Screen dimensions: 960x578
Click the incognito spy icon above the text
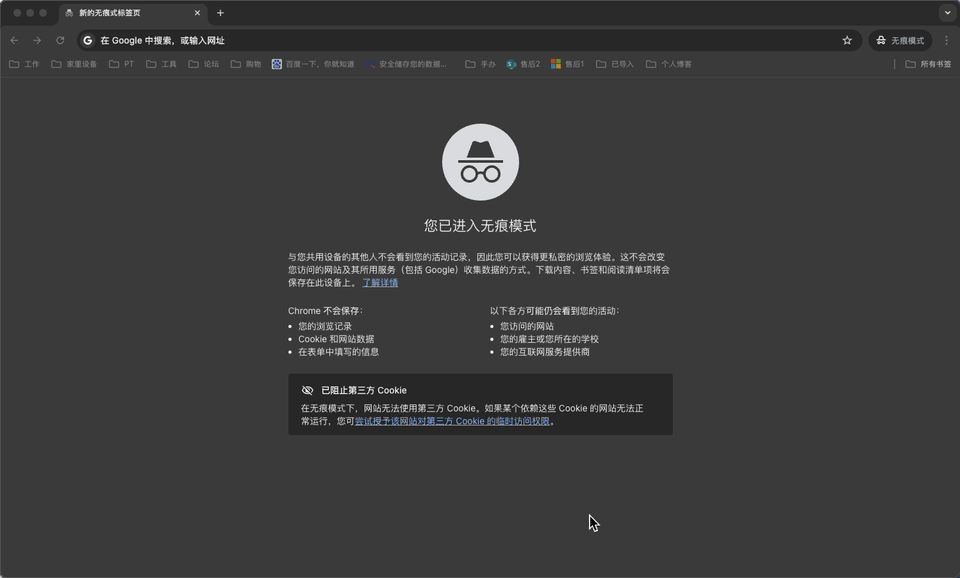pos(480,161)
